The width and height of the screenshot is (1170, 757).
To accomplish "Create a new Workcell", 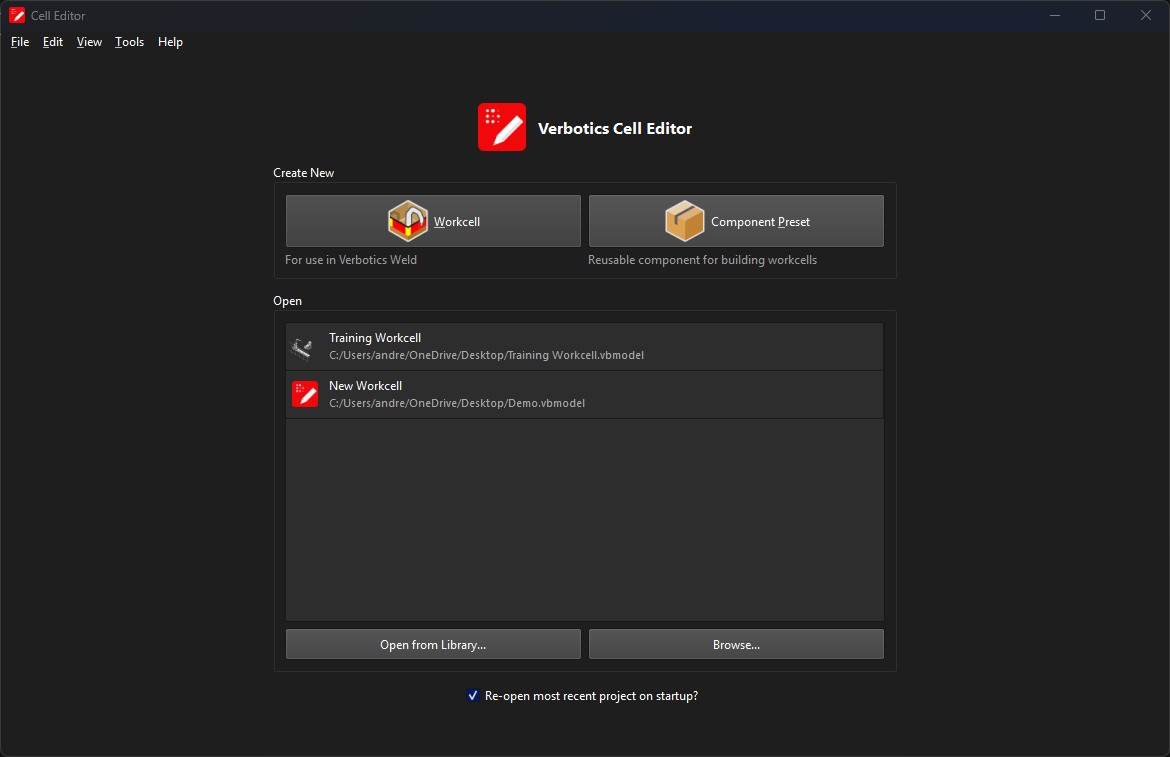I will pos(433,221).
